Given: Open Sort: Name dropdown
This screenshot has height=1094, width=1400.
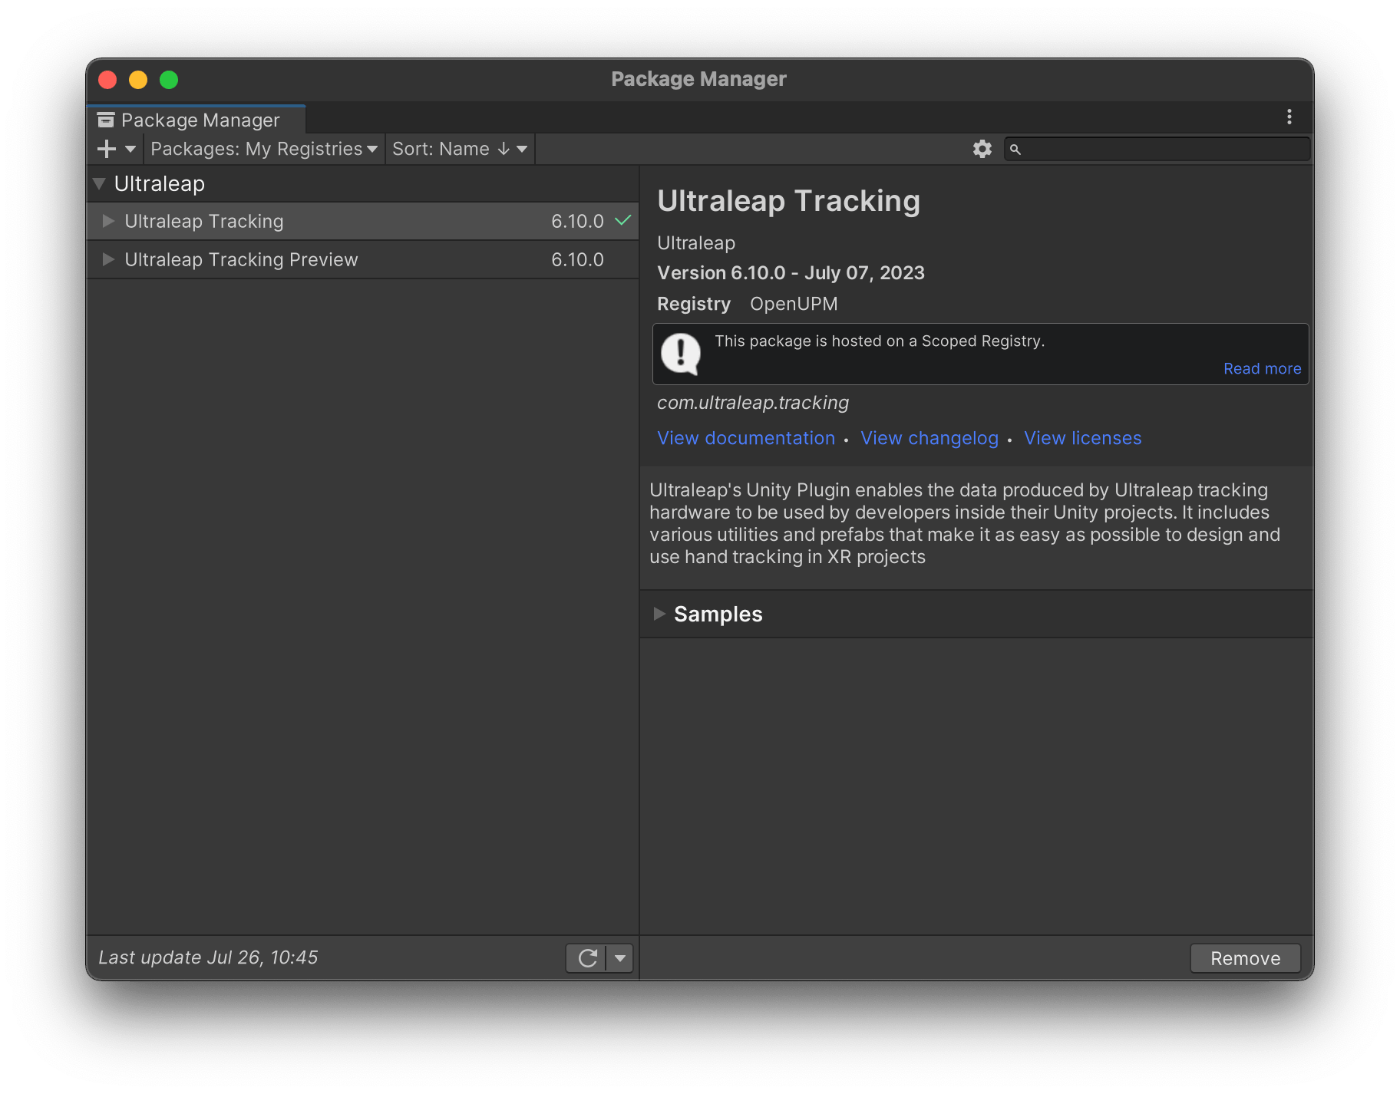Looking at the screenshot, I should [459, 149].
